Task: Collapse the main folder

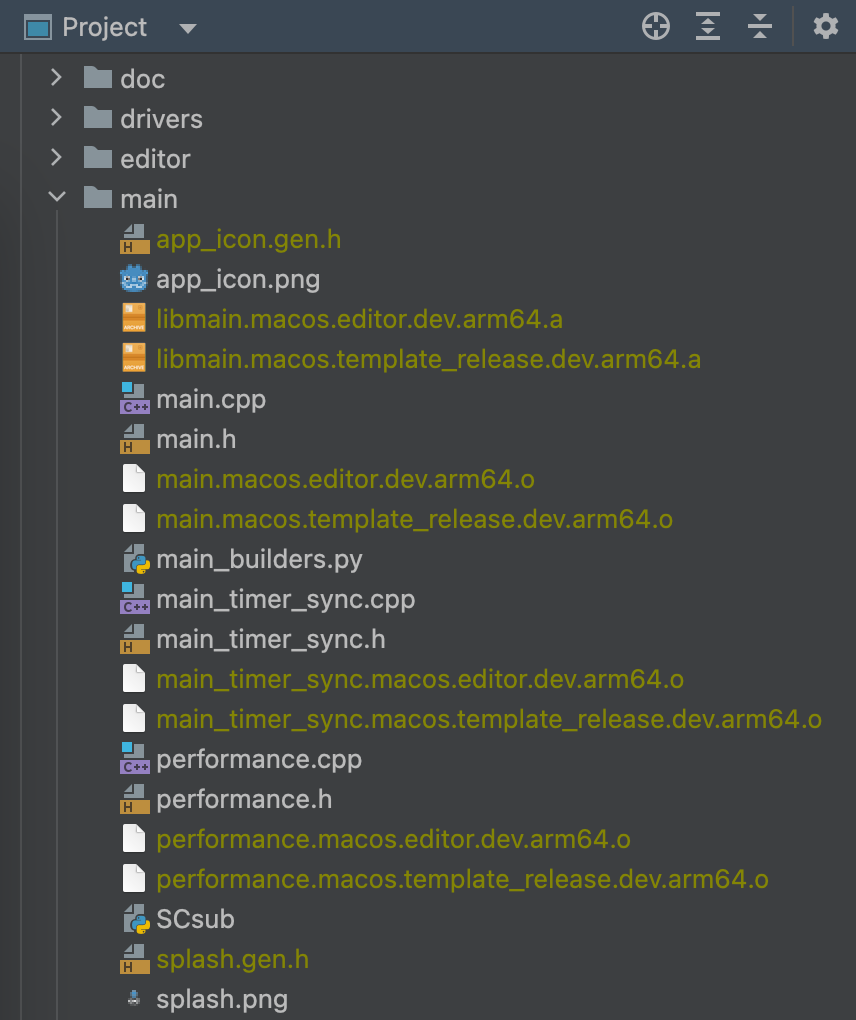Action: point(56,198)
